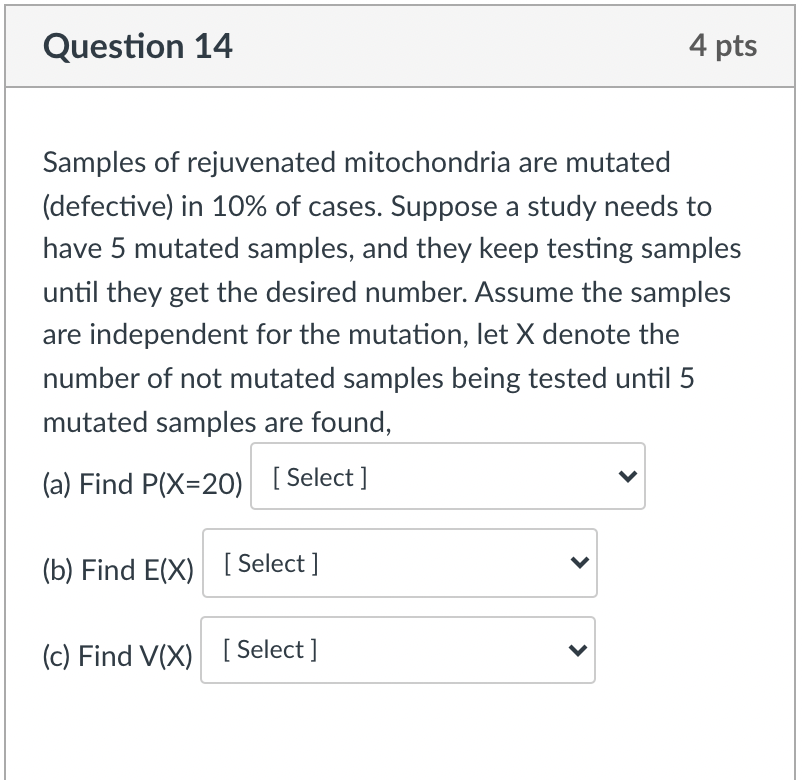The width and height of the screenshot is (802, 780).
Task: Click the chevron arrow on the V(X) dropdown
Action: pyautogui.click(x=577, y=650)
